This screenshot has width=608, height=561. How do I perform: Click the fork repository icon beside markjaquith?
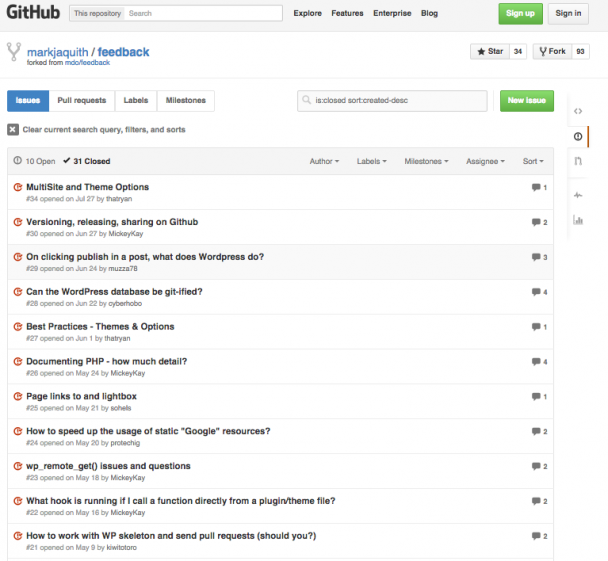click(14, 52)
